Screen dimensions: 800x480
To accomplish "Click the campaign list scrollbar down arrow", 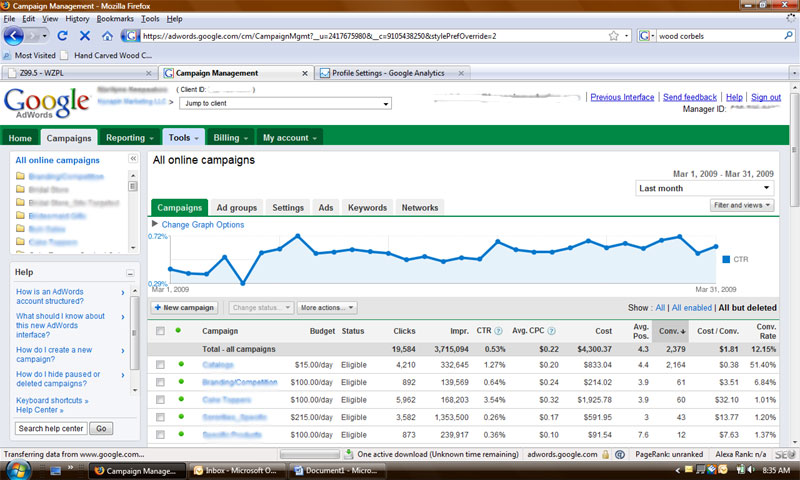I will point(133,247).
